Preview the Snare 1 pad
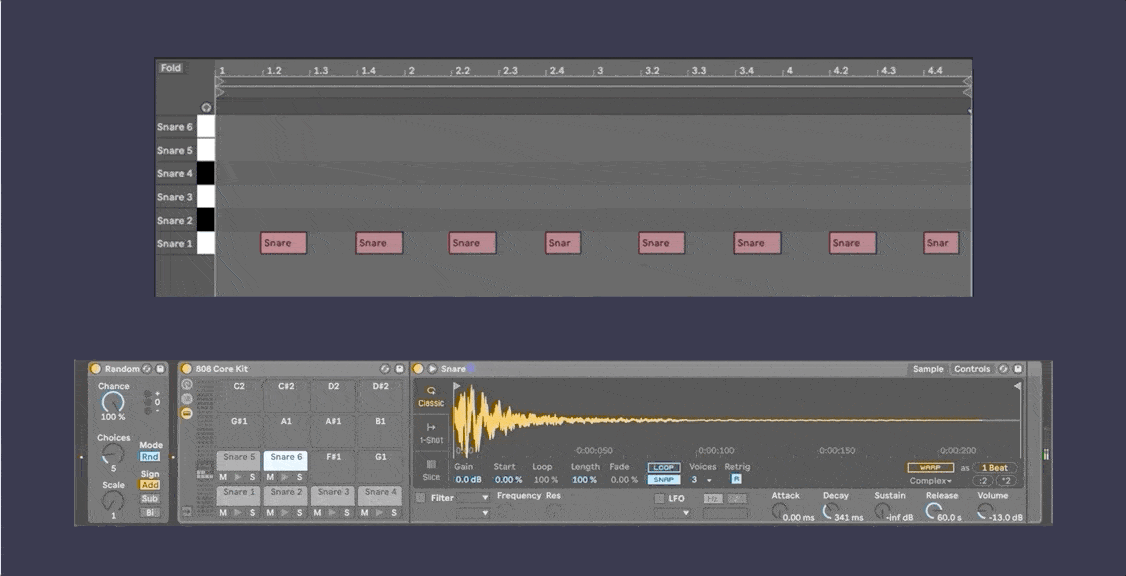This screenshot has height=576, width=1126. point(238,512)
